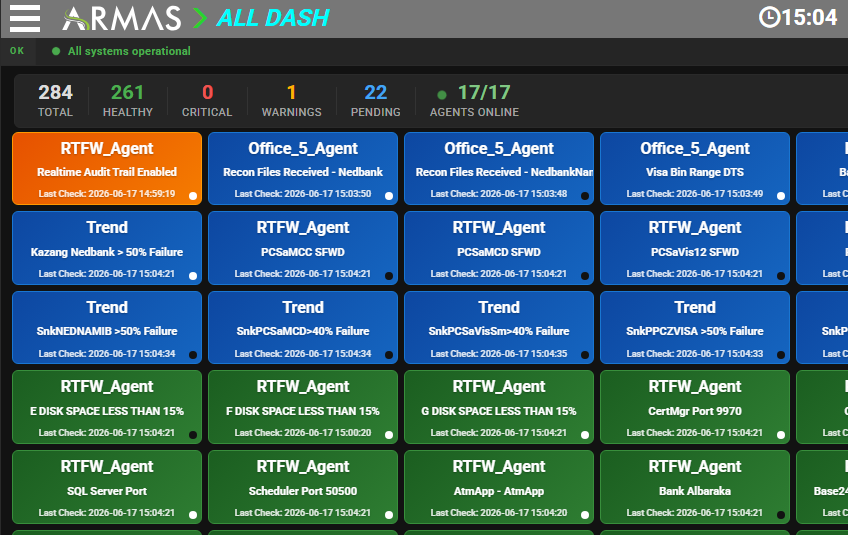
Task: Click F DISK SPACE LESS THAN 15% text
Action: pos(303,411)
